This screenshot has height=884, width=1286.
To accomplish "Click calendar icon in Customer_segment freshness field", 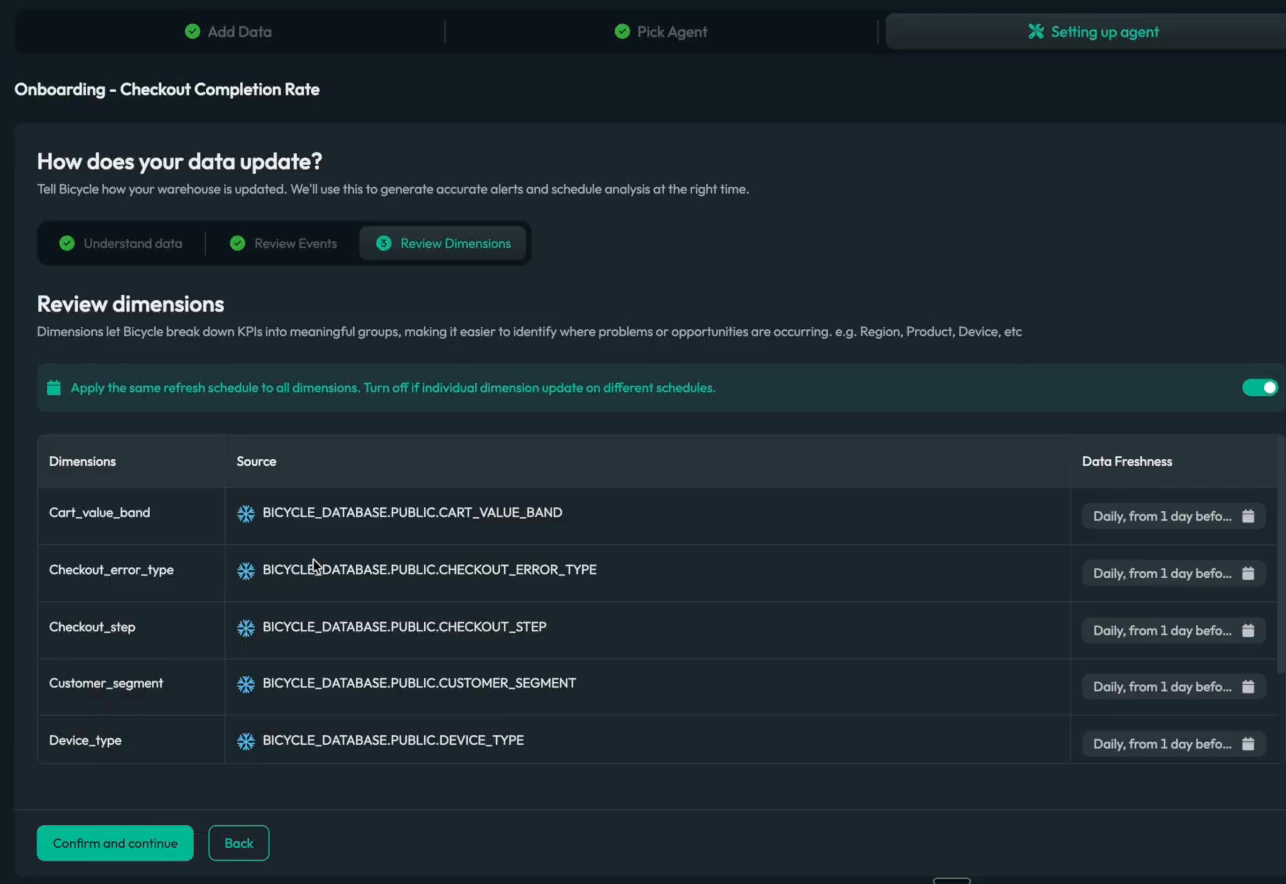I will [1248, 687].
